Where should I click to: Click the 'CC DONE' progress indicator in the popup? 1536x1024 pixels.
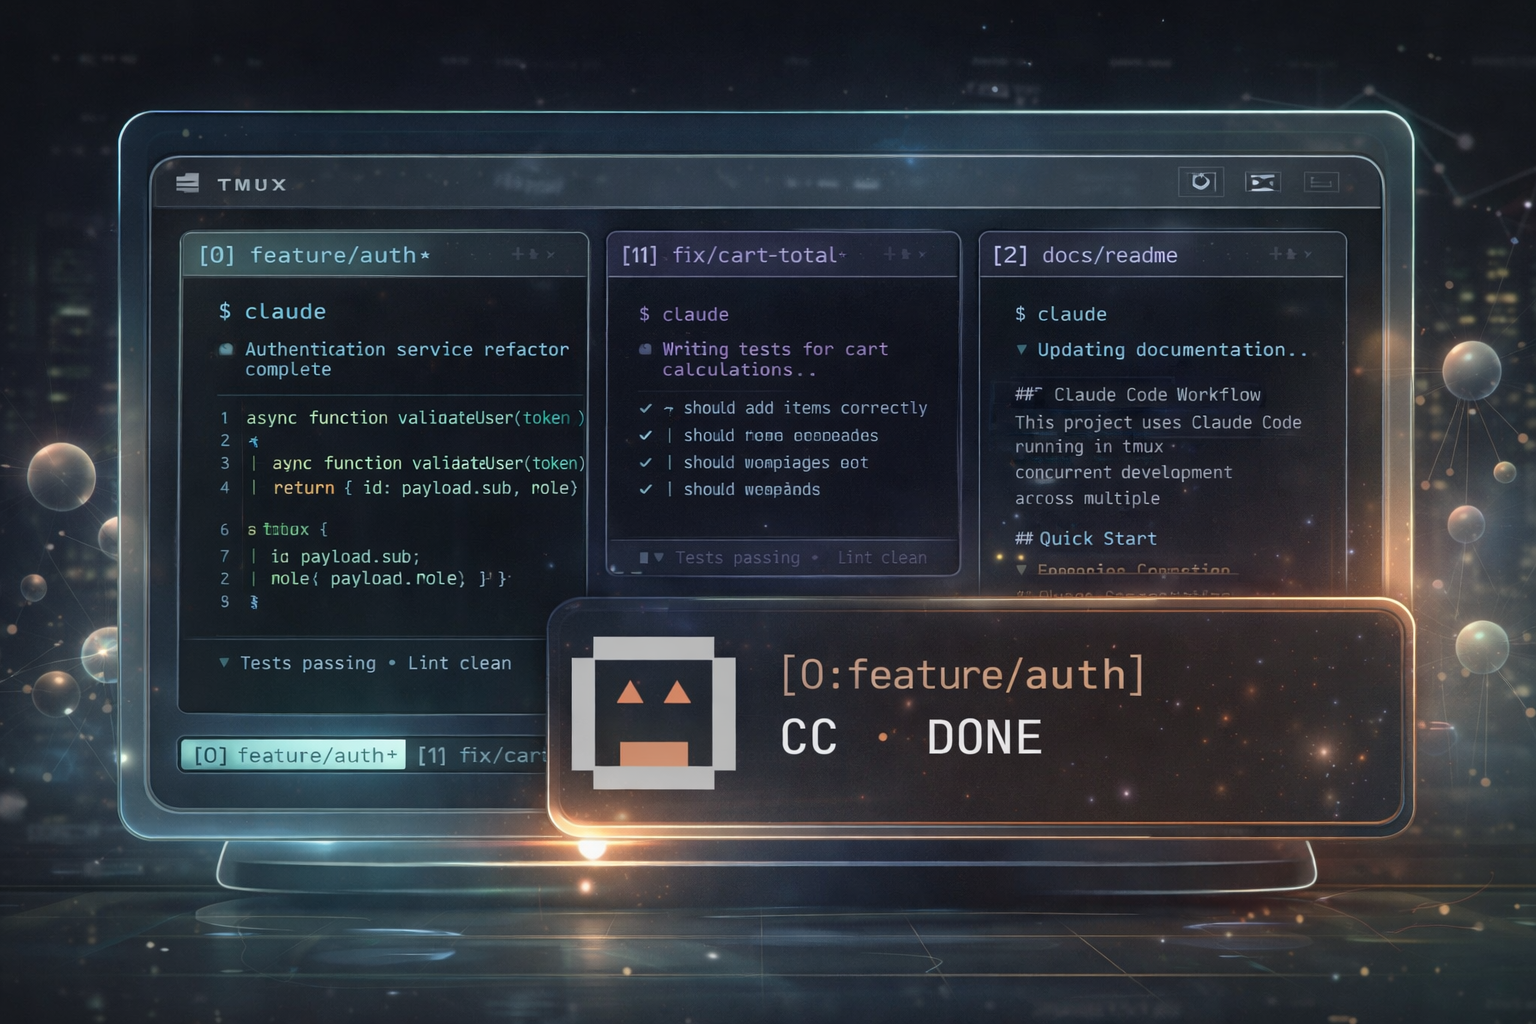(910, 737)
